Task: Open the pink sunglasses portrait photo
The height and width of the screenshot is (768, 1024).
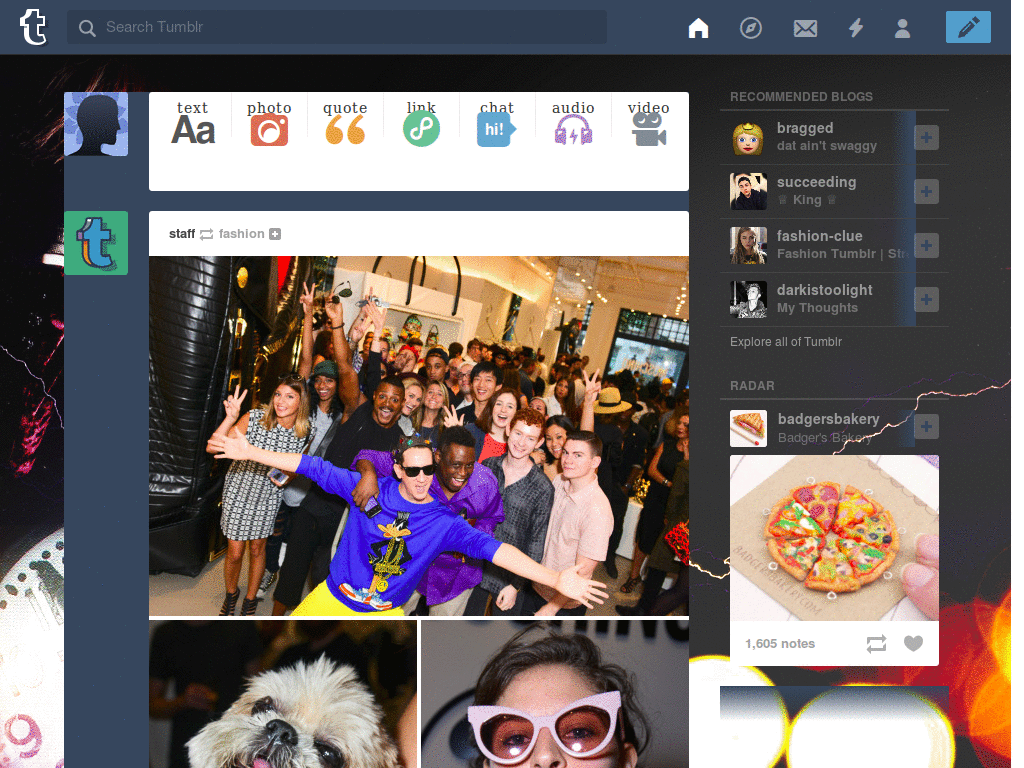Action: click(555, 694)
